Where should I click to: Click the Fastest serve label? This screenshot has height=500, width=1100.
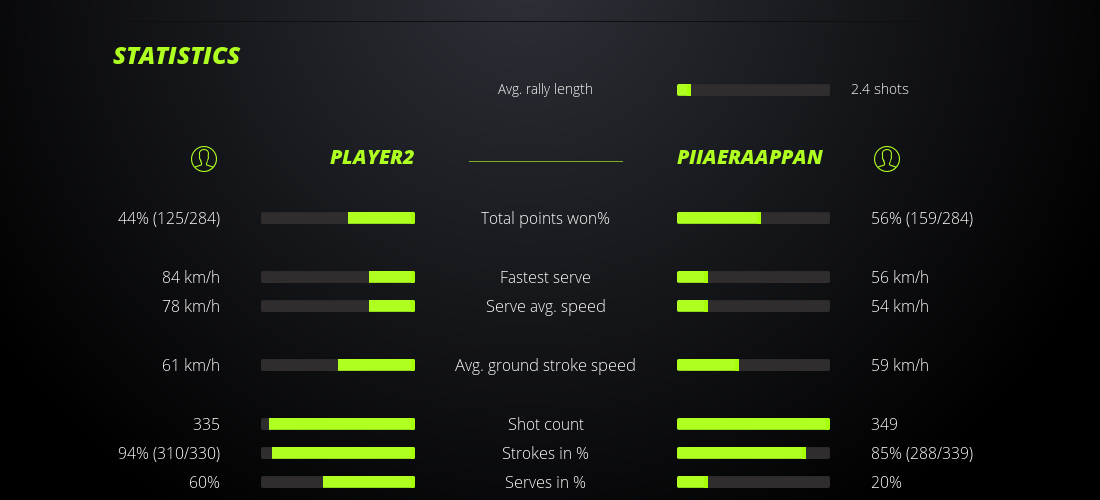click(545, 277)
